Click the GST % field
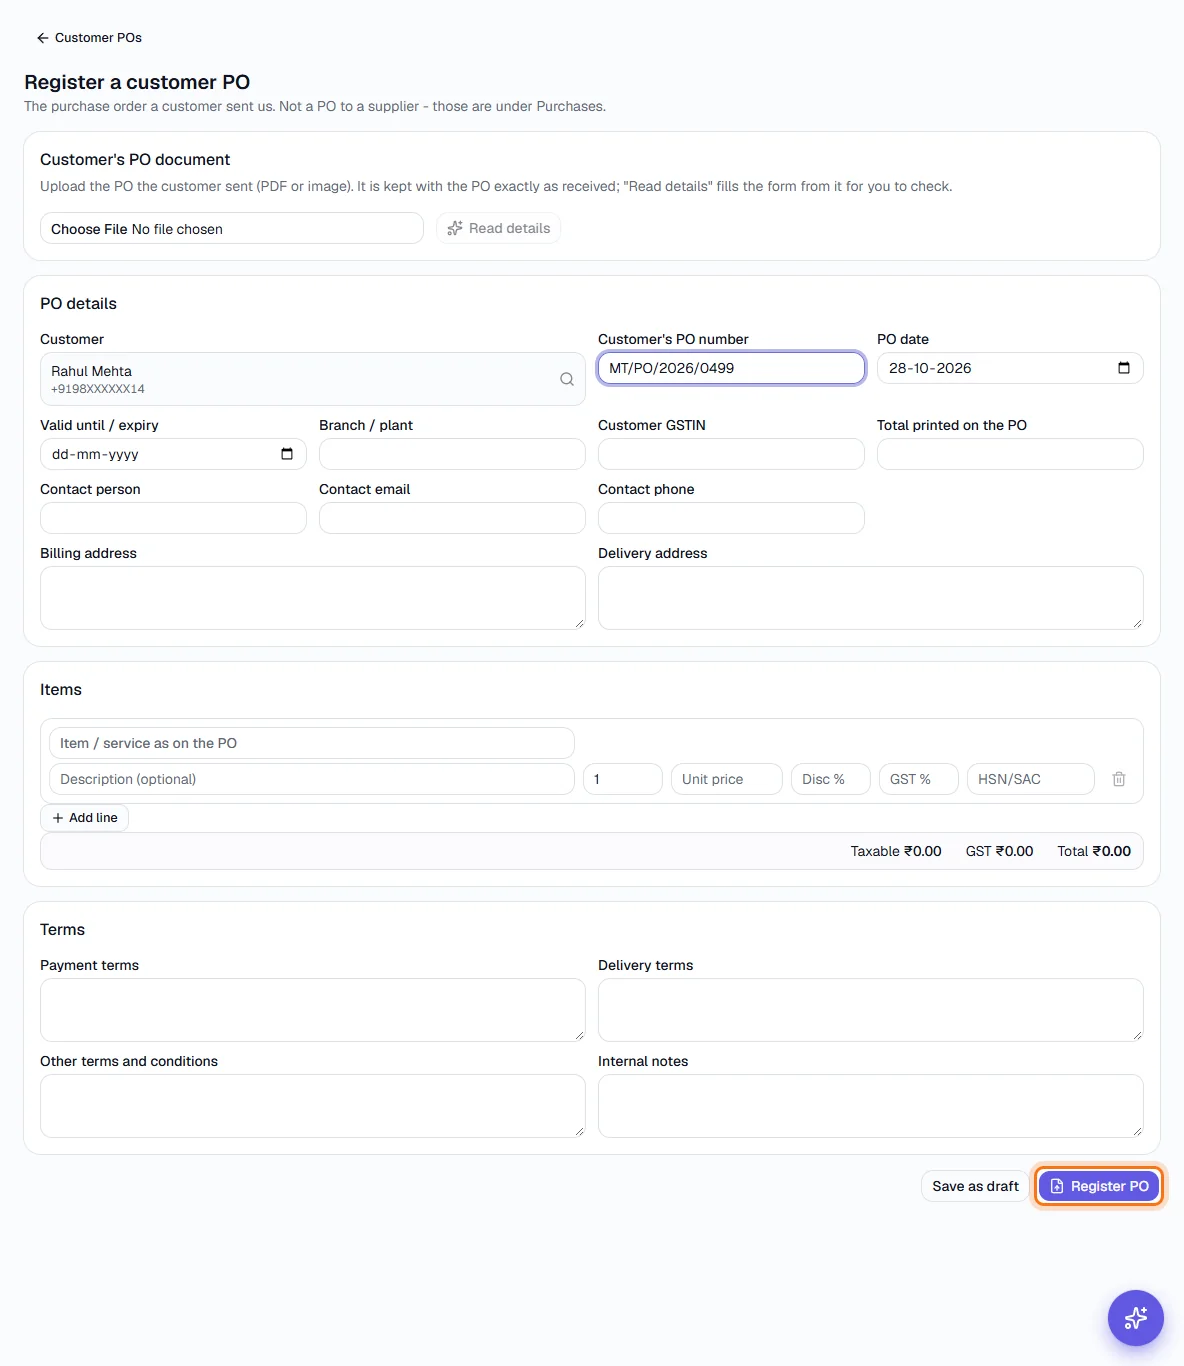 (x=919, y=779)
